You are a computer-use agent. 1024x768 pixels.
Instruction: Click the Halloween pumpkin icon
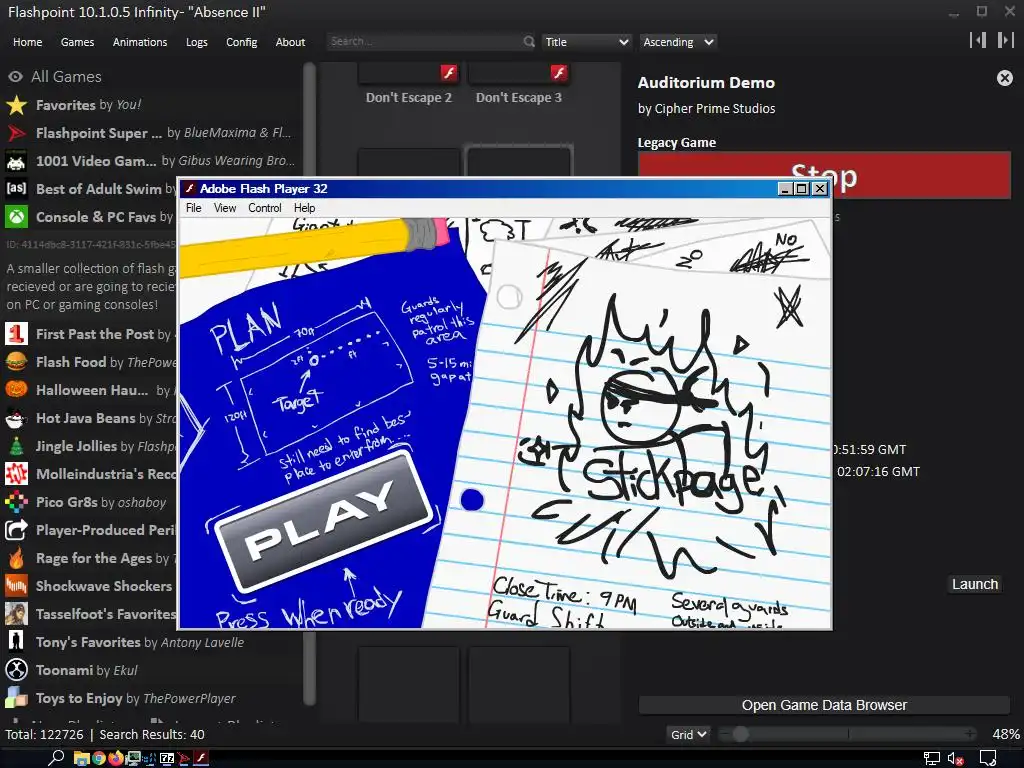[x=16, y=390]
